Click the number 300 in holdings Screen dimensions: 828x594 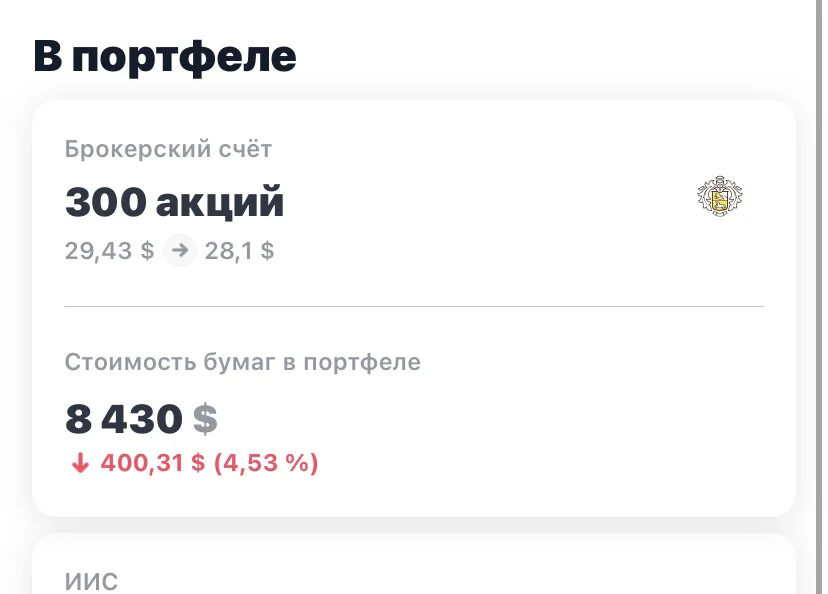tap(105, 202)
